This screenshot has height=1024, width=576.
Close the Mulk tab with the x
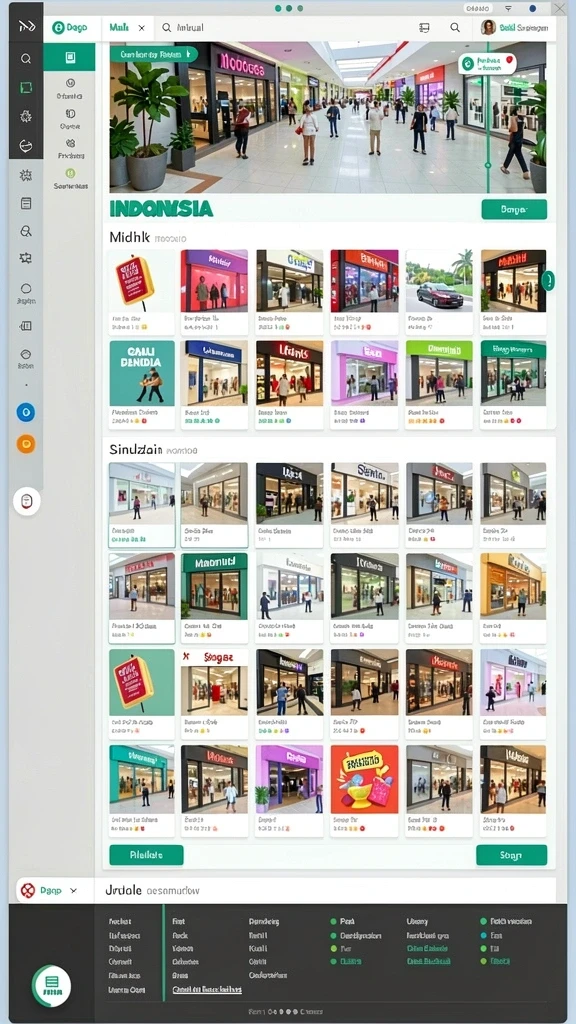[142, 27]
